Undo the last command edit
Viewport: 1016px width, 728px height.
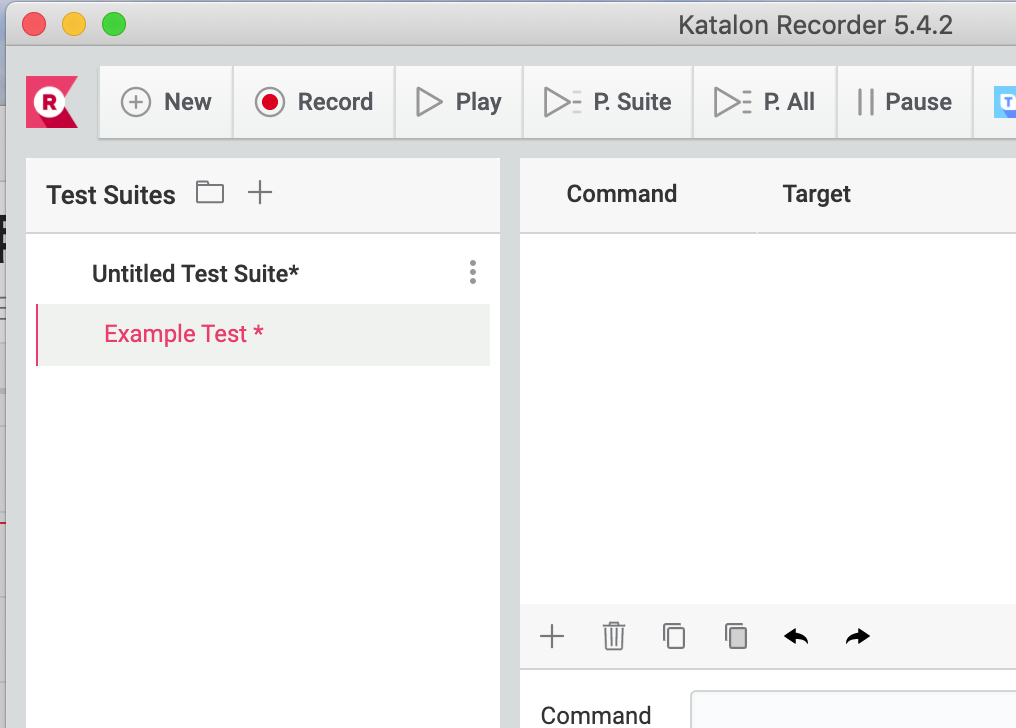pyautogui.click(x=796, y=637)
